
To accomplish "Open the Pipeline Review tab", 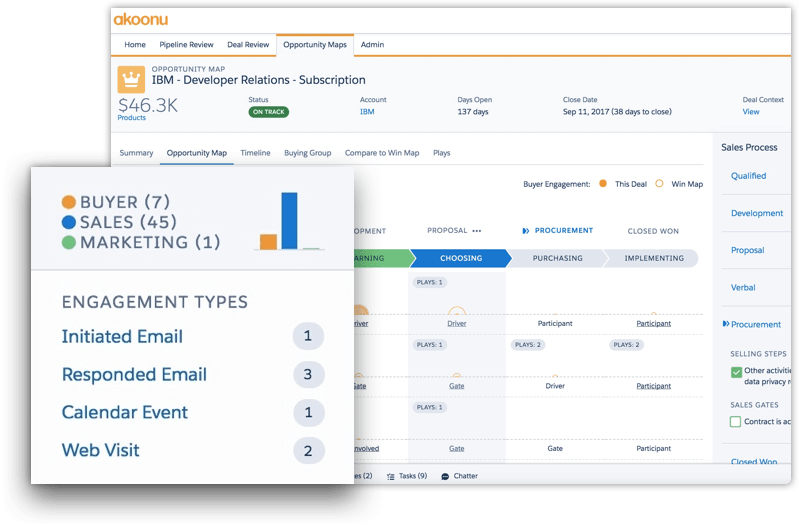I will (x=187, y=45).
